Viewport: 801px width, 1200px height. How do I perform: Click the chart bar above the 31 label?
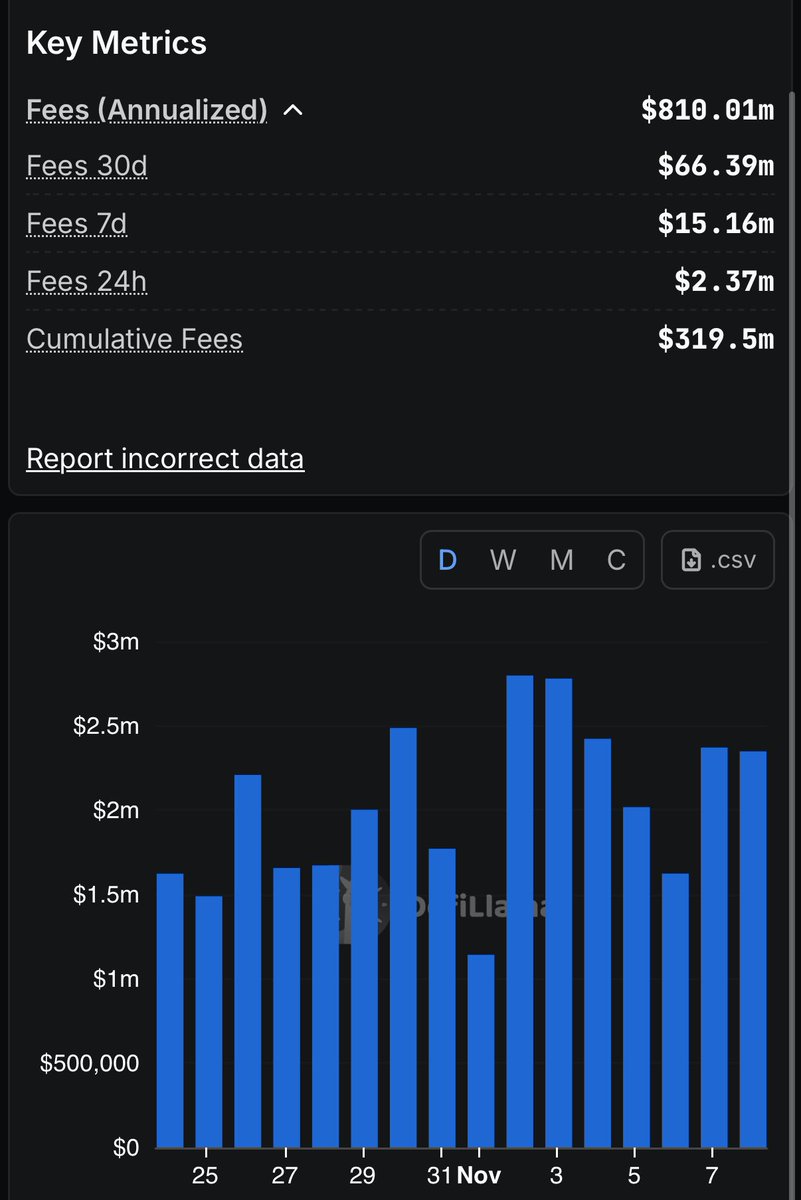click(442, 998)
